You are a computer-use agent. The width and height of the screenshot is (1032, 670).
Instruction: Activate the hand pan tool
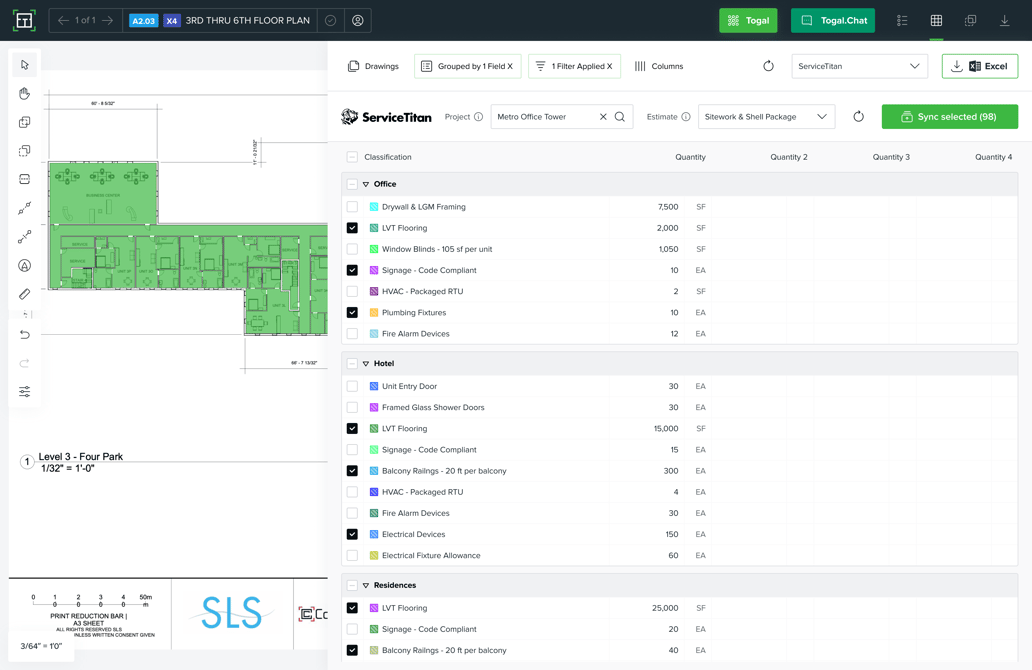click(x=24, y=94)
